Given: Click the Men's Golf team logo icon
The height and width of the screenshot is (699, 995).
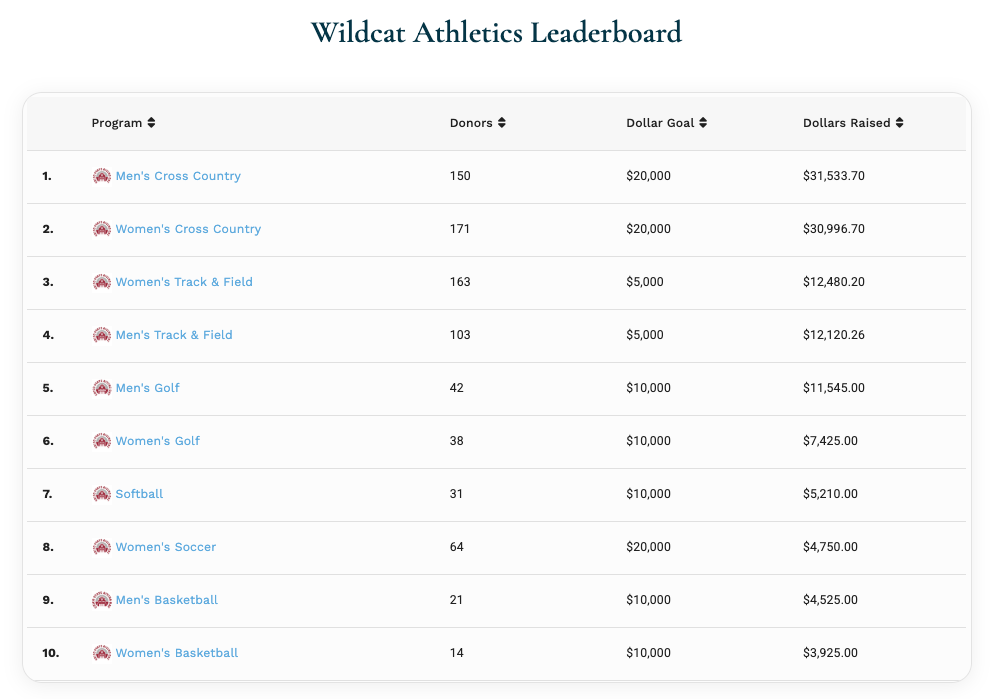Looking at the screenshot, I should pyautogui.click(x=101, y=388).
